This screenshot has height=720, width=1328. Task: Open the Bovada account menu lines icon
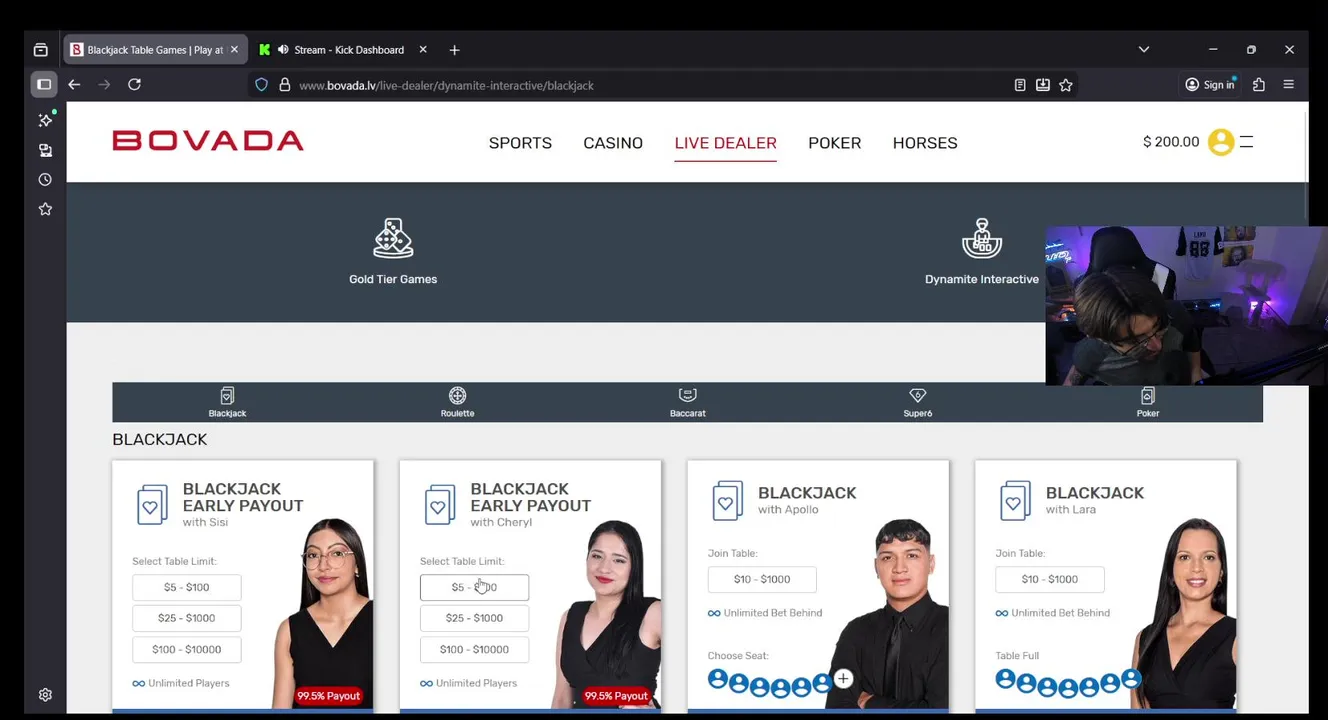pos(1246,142)
